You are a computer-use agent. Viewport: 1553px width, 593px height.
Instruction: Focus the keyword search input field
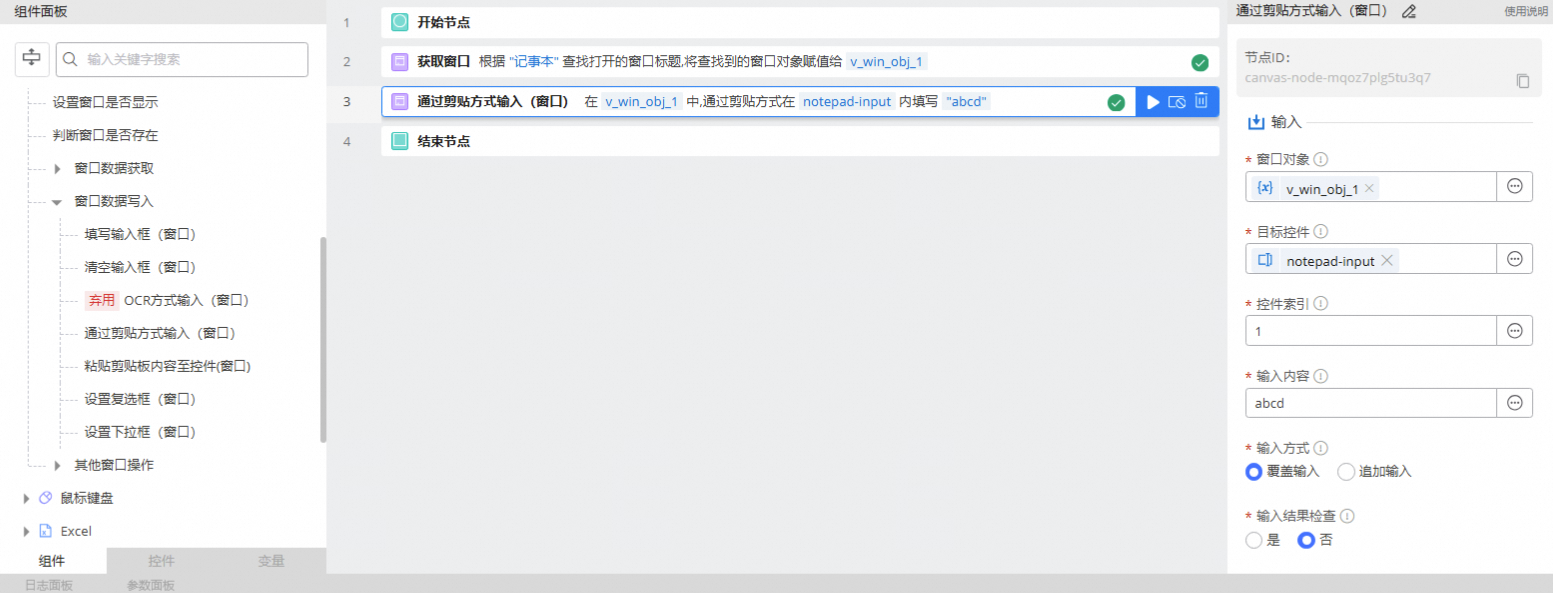[182, 60]
